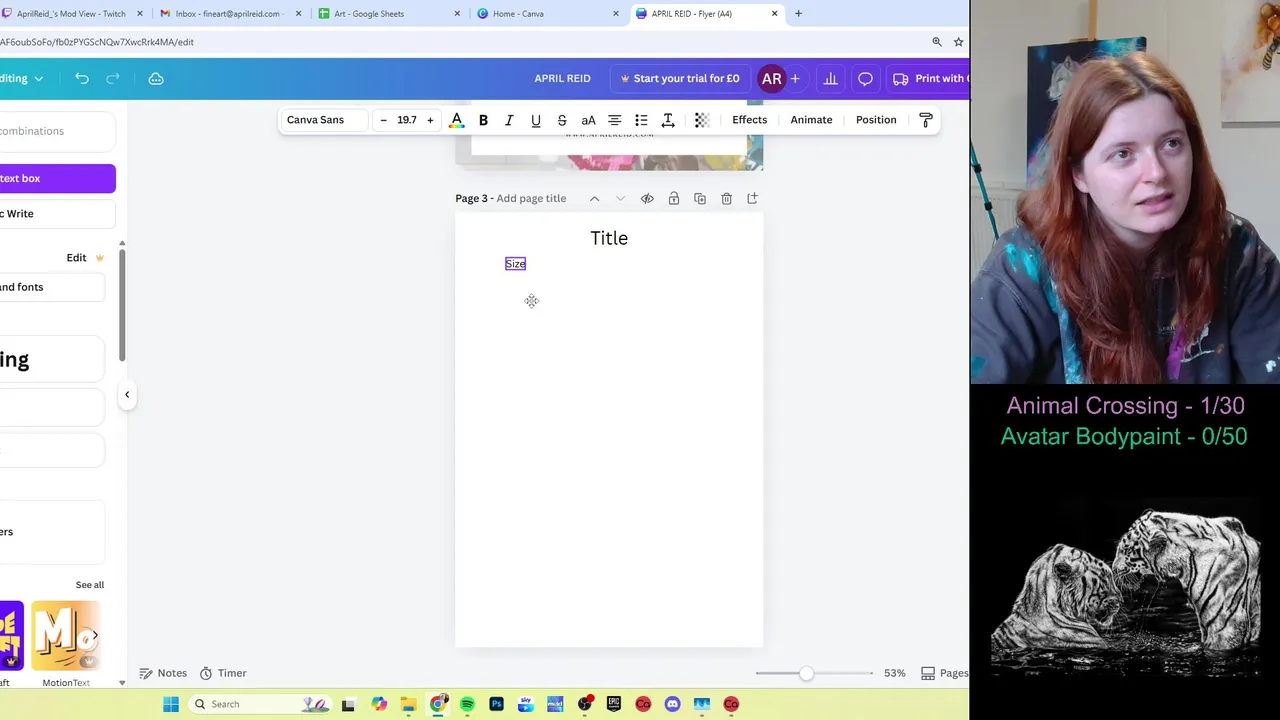Viewport: 1280px width, 720px height.
Task: Click the Edit brand kit link
Action: click(76, 258)
